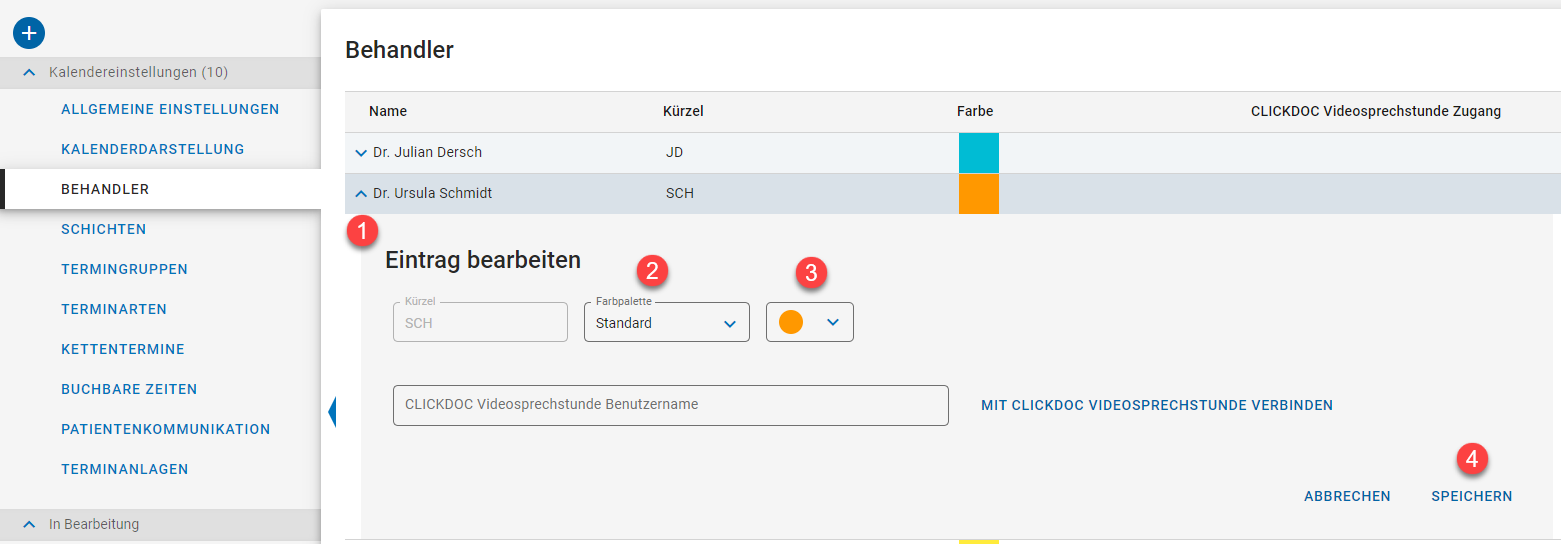Save changes with Speichern

click(1471, 496)
